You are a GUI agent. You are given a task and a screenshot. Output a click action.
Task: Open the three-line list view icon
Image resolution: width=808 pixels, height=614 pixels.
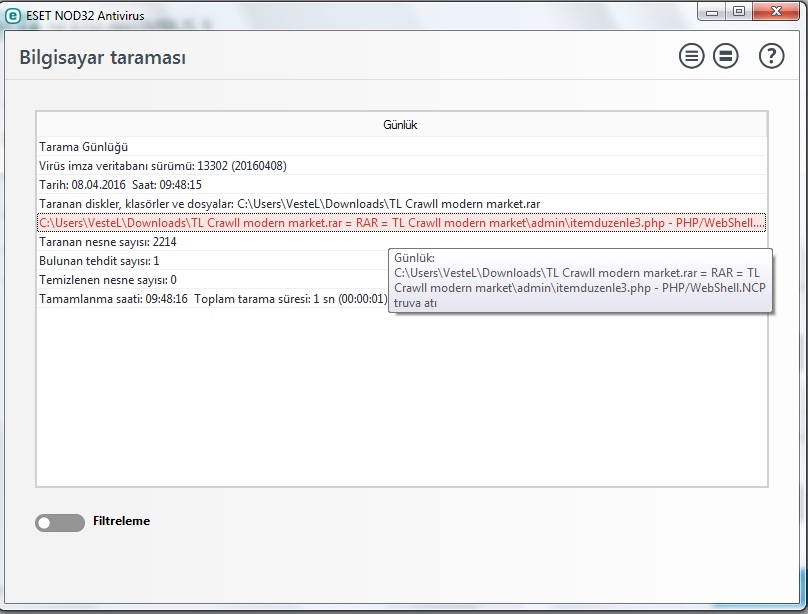tap(691, 56)
